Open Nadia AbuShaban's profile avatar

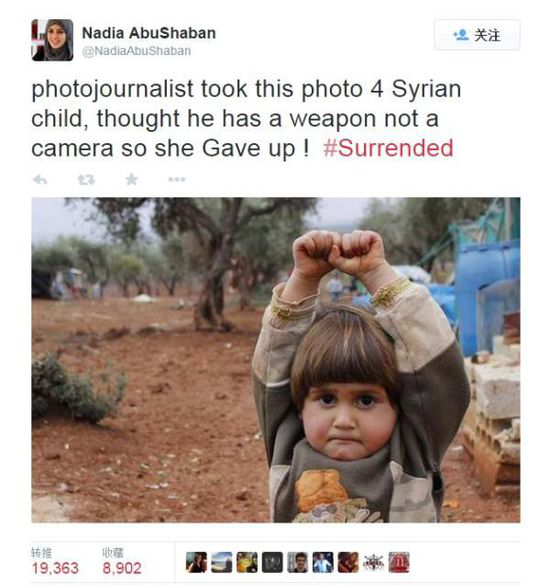click(x=52, y=40)
